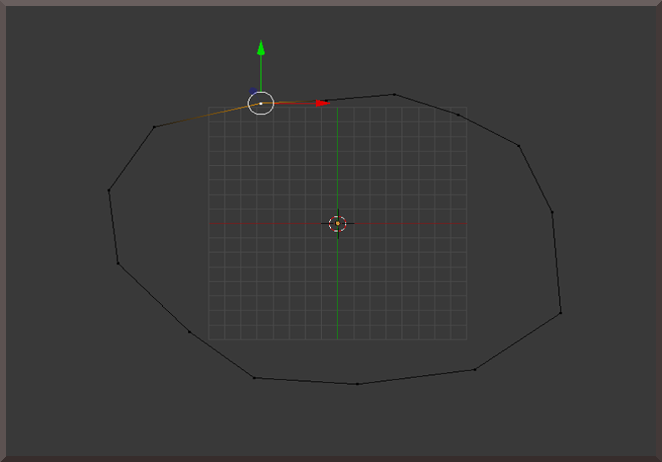Screen dimensions: 662x462
Task: Select the lower-right corner vertex of the loop
Action: (474, 369)
